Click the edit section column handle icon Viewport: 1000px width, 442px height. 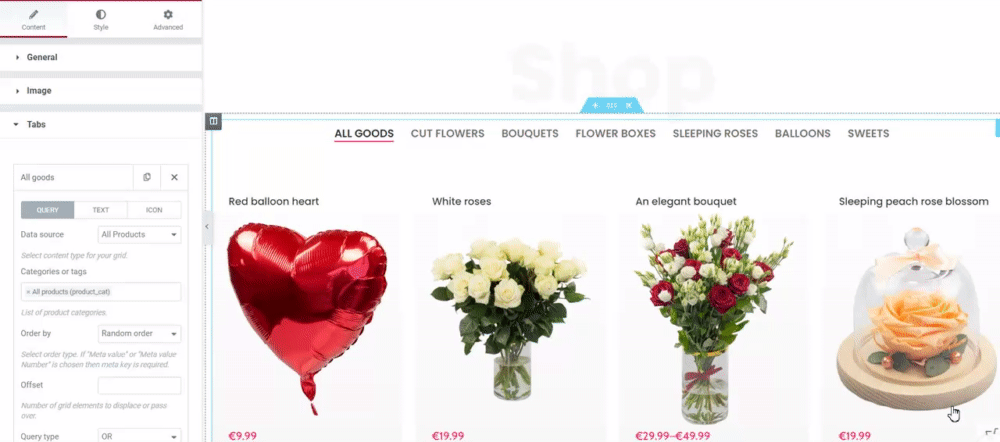click(x=214, y=121)
